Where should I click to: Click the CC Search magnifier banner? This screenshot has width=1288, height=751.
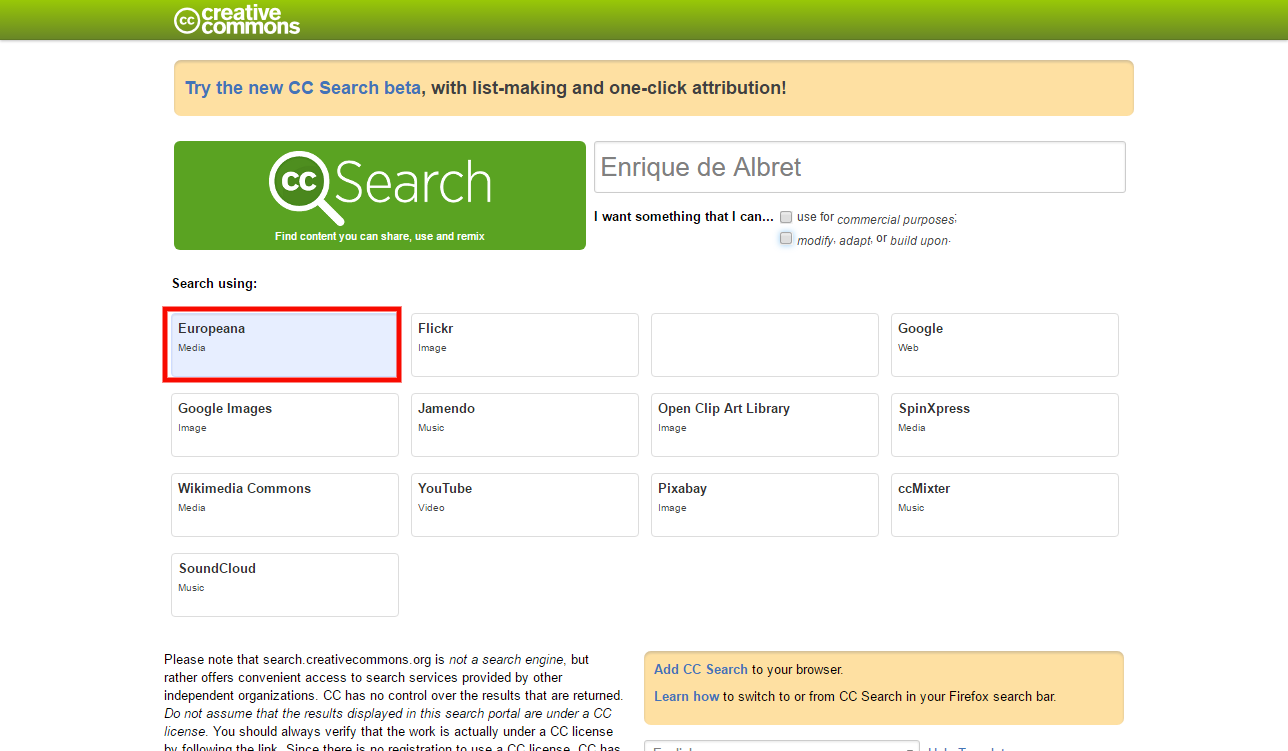coord(380,195)
